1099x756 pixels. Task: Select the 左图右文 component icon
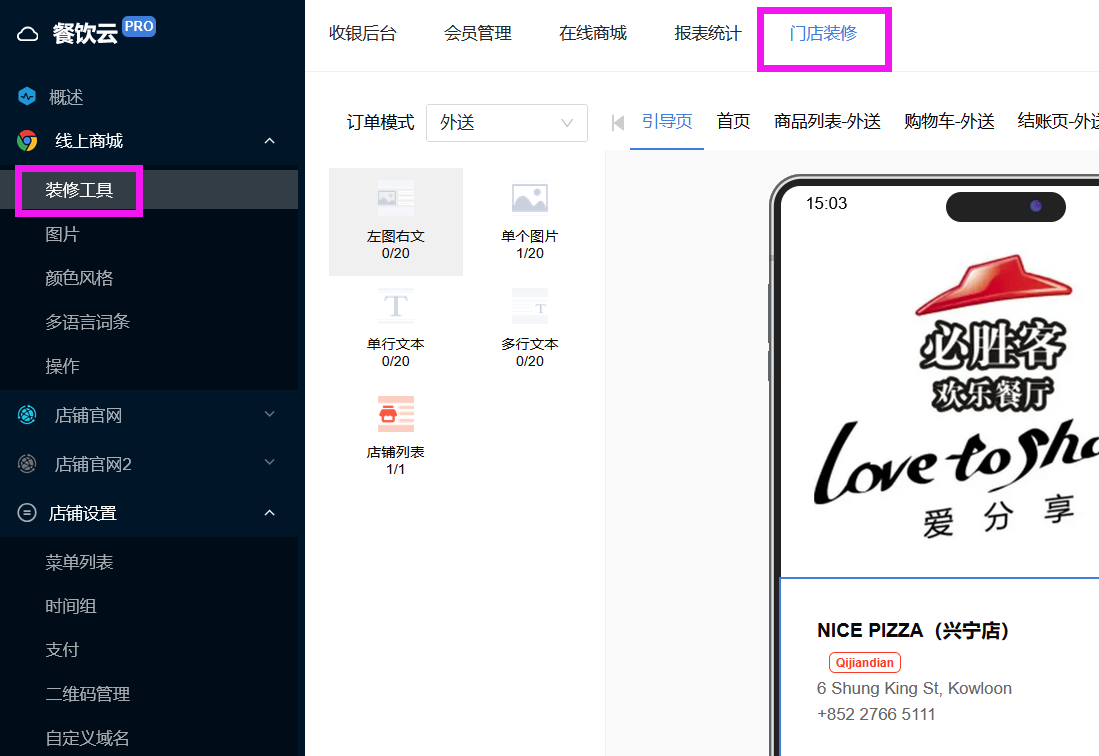(395, 198)
